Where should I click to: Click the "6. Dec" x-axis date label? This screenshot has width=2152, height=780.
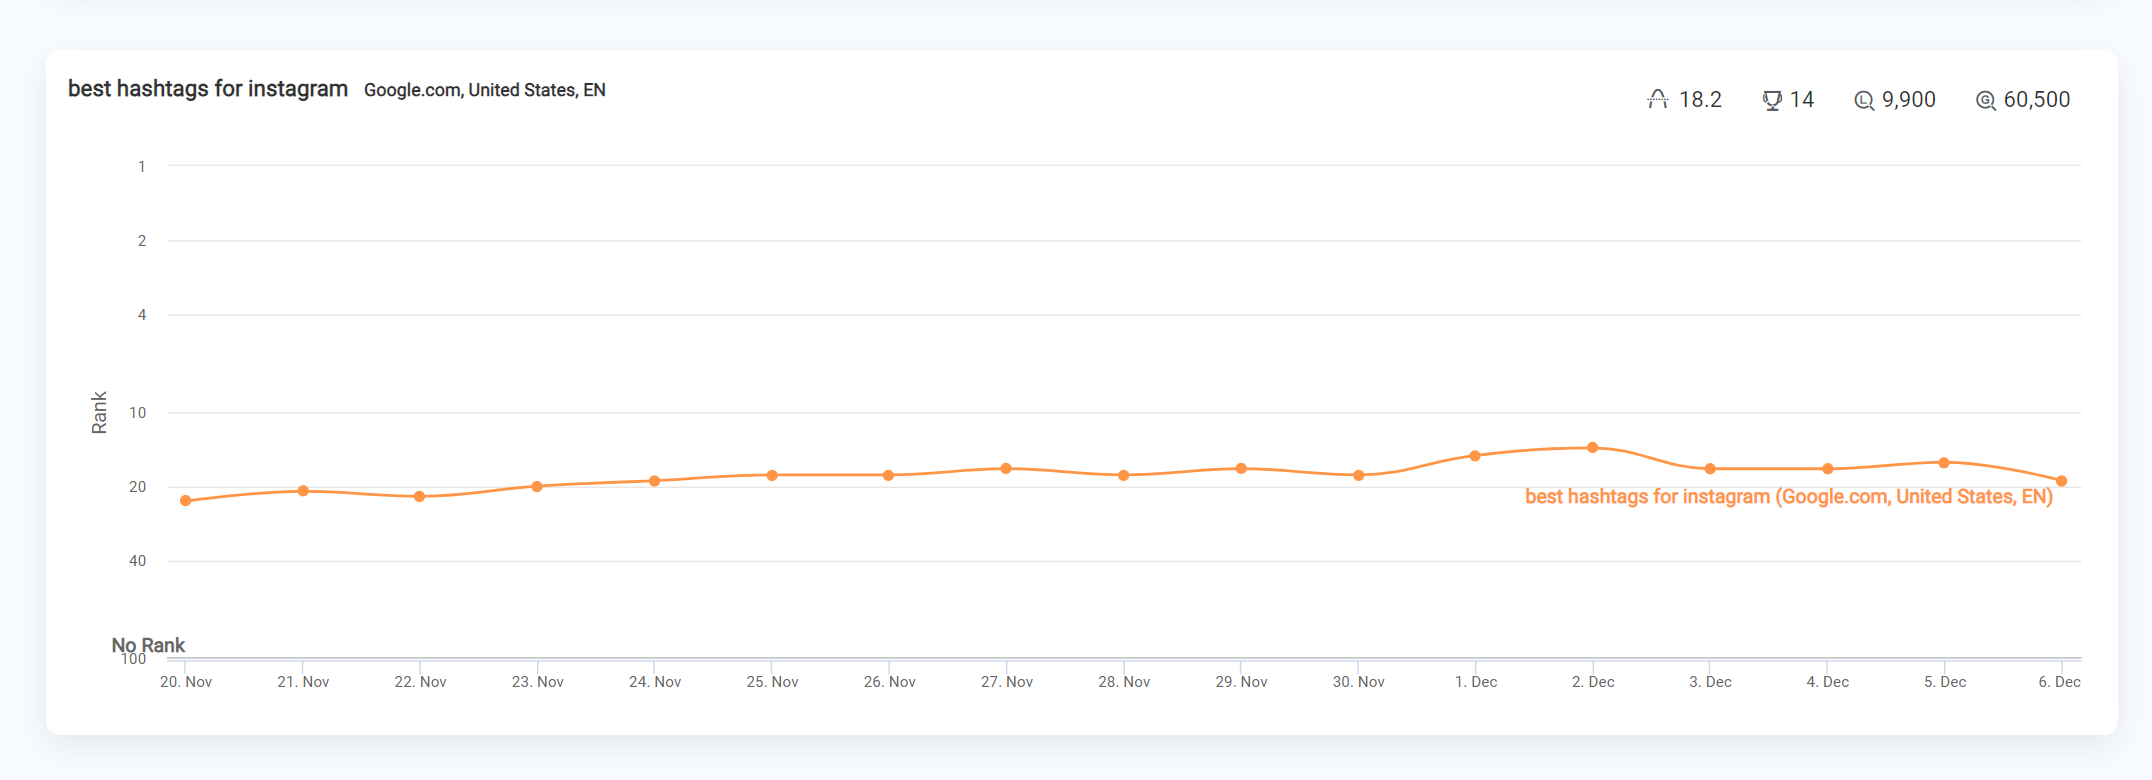[x=2060, y=682]
